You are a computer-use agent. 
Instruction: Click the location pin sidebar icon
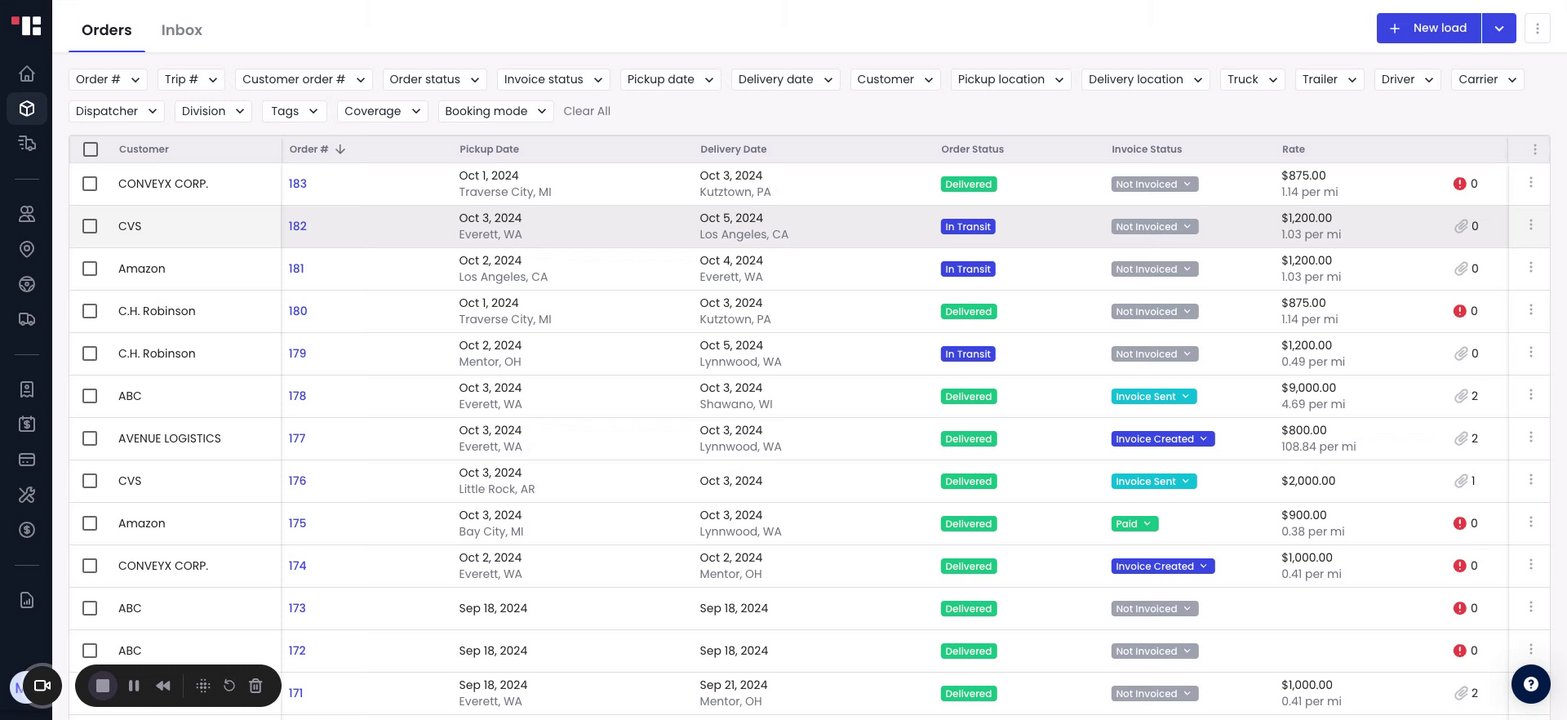pyautogui.click(x=27, y=249)
